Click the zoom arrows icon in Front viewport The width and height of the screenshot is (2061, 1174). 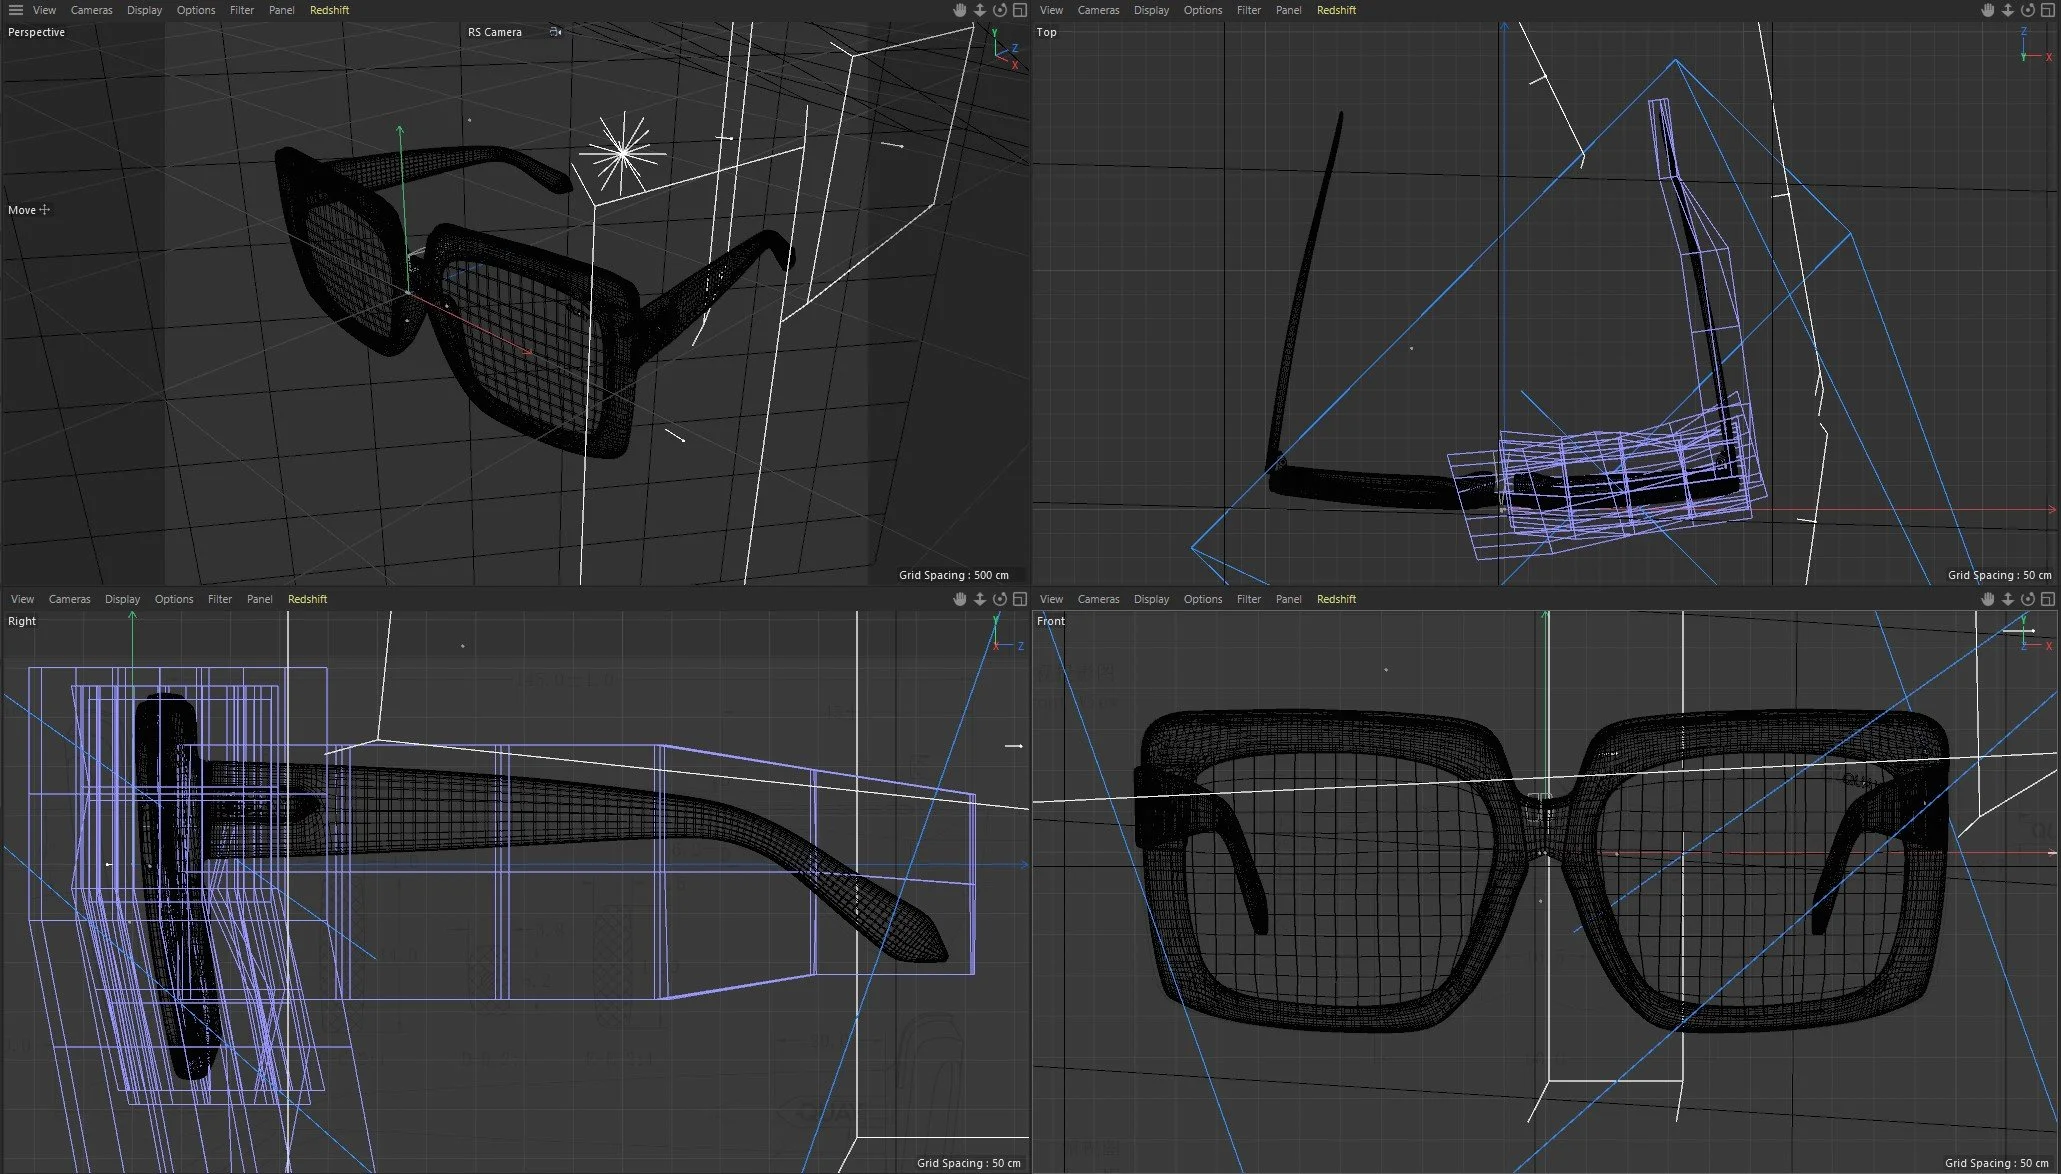(x=2008, y=599)
